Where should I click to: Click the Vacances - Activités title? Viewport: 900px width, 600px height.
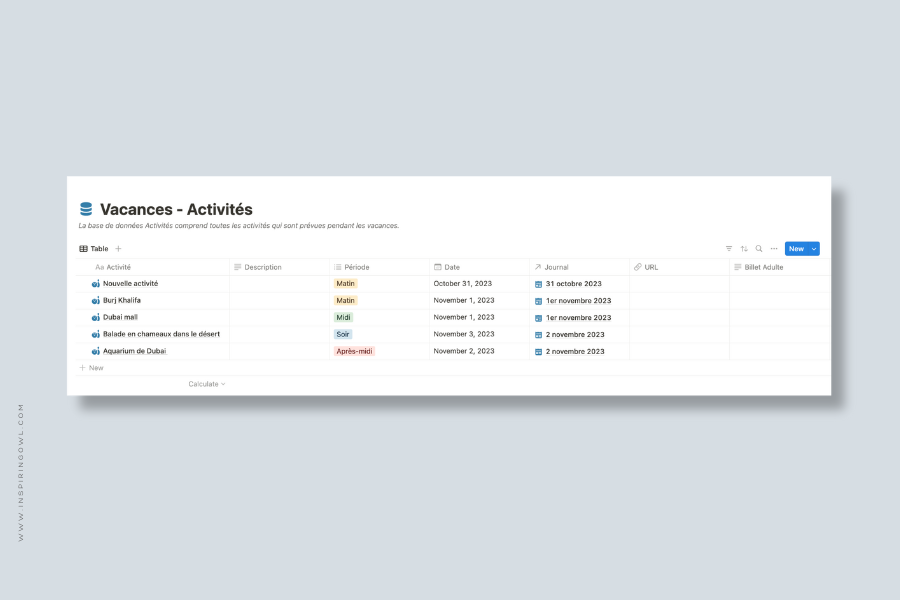point(176,210)
